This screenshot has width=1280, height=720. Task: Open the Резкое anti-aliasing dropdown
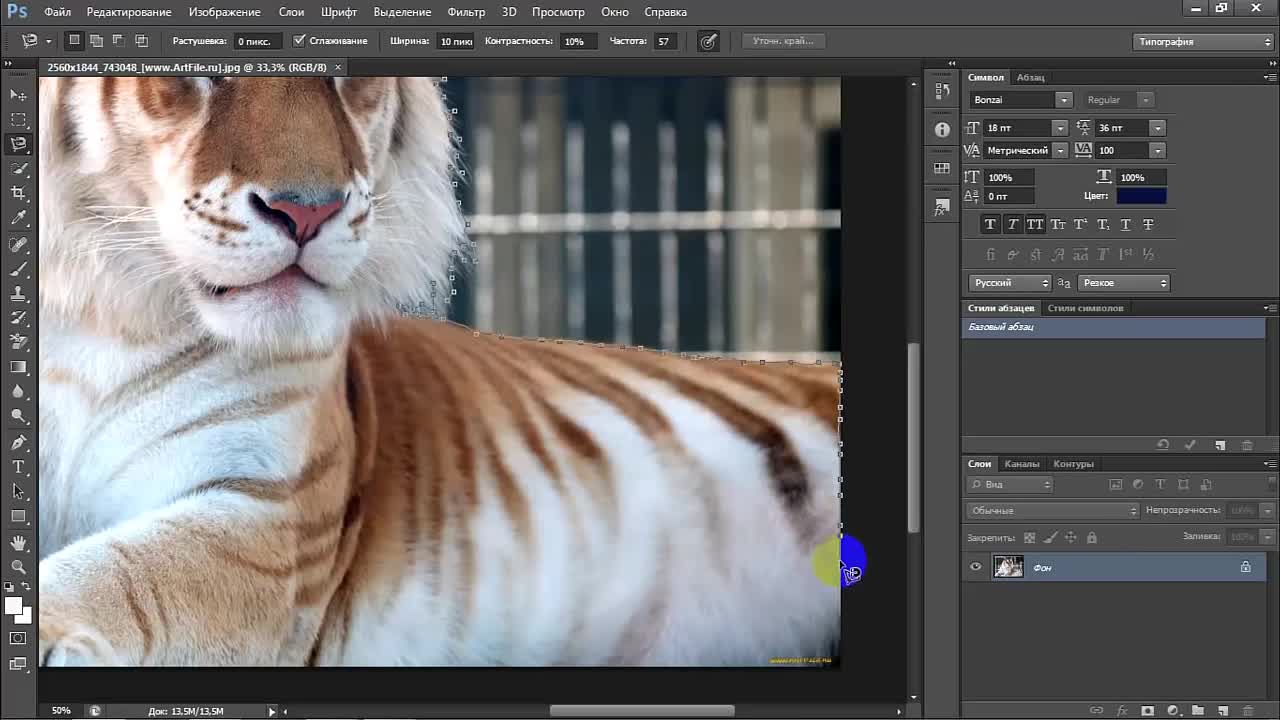pyautogui.click(x=1123, y=283)
